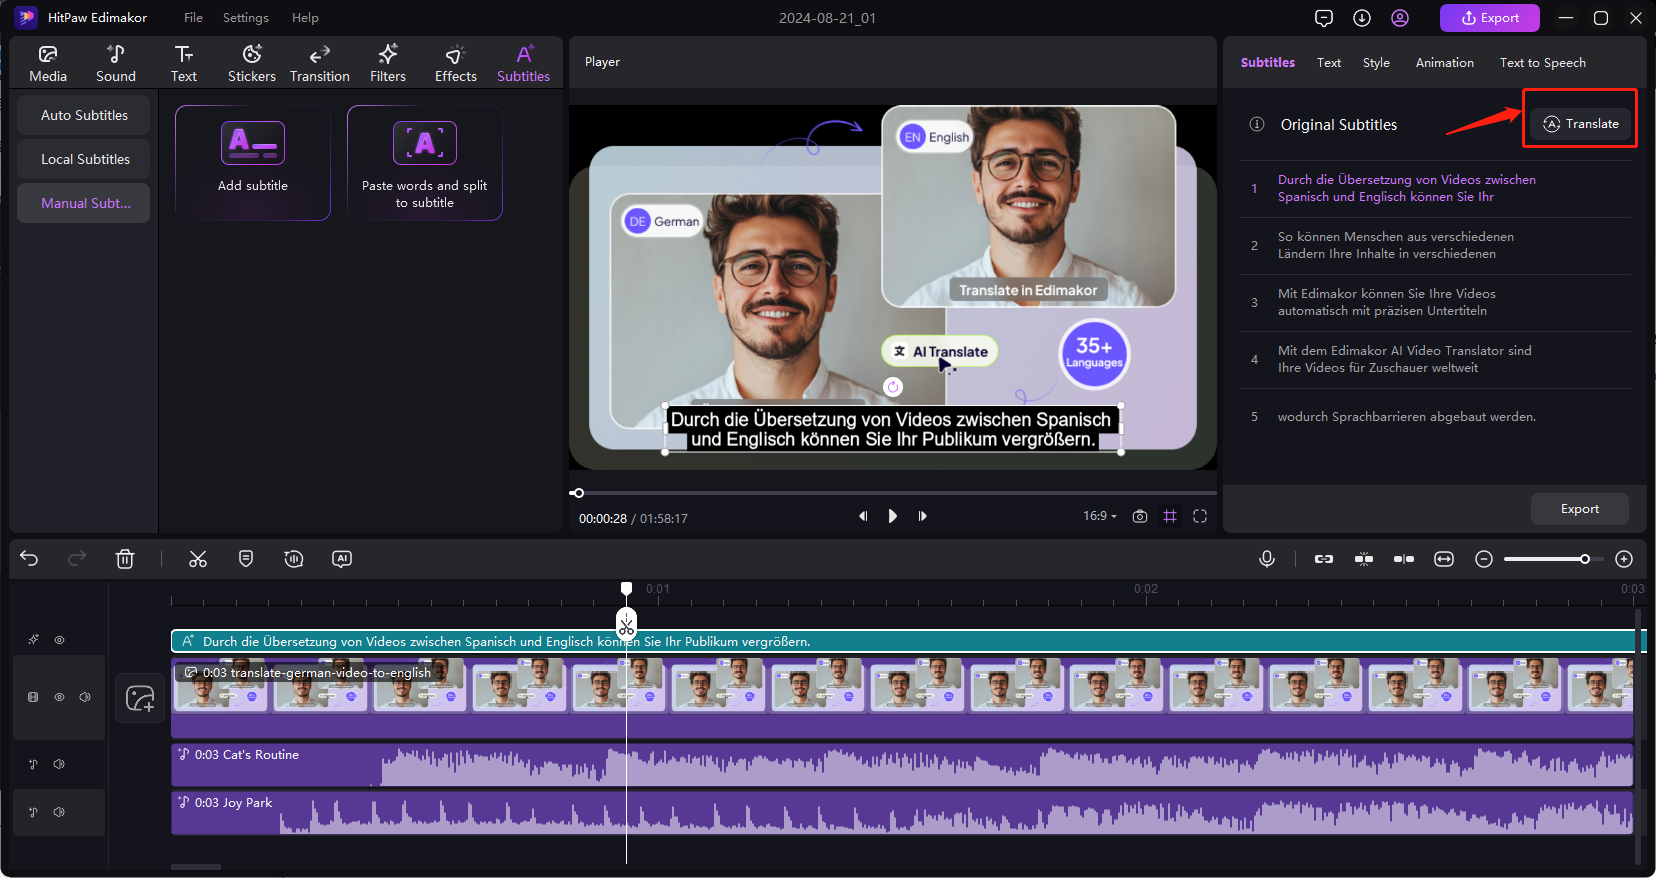Delete the selected clip with trash icon
This screenshot has width=1656, height=878.
[x=125, y=559]
